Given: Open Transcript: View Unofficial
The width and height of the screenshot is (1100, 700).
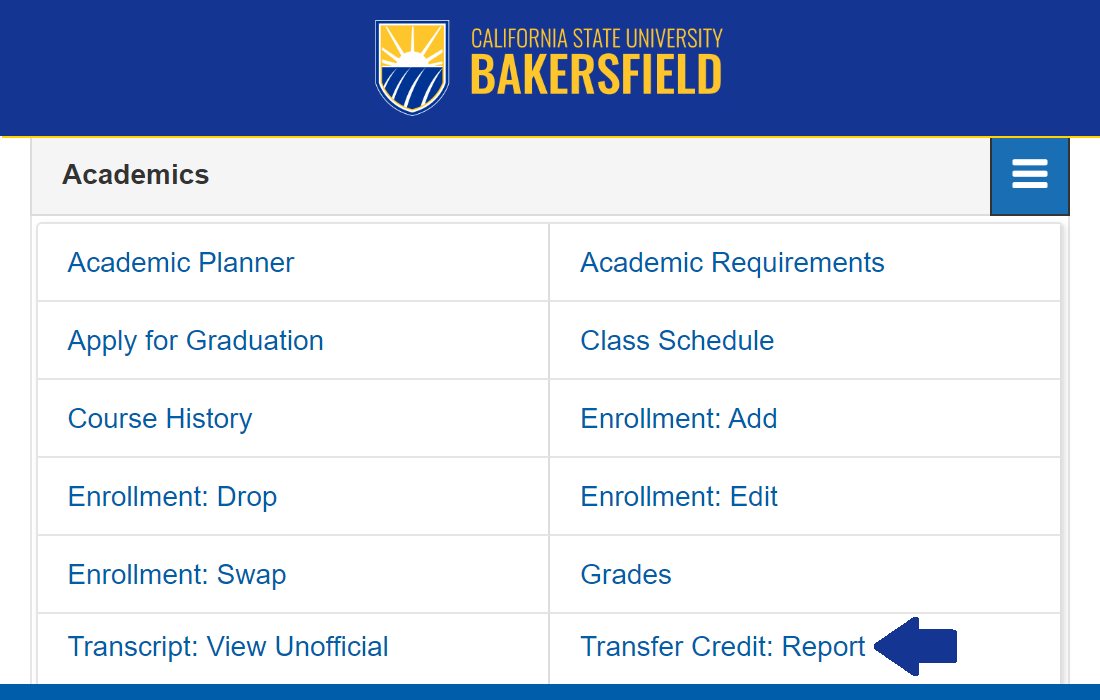Looking at the screenshot, I should pyautogui.click(x=228, y=646).
